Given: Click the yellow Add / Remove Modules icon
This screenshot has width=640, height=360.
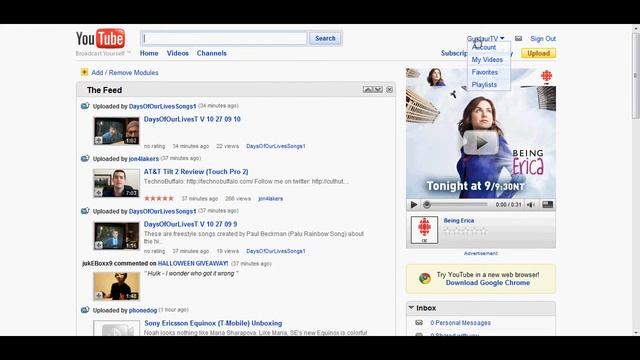Looking at the screenshot, I should tap(84, 72).
